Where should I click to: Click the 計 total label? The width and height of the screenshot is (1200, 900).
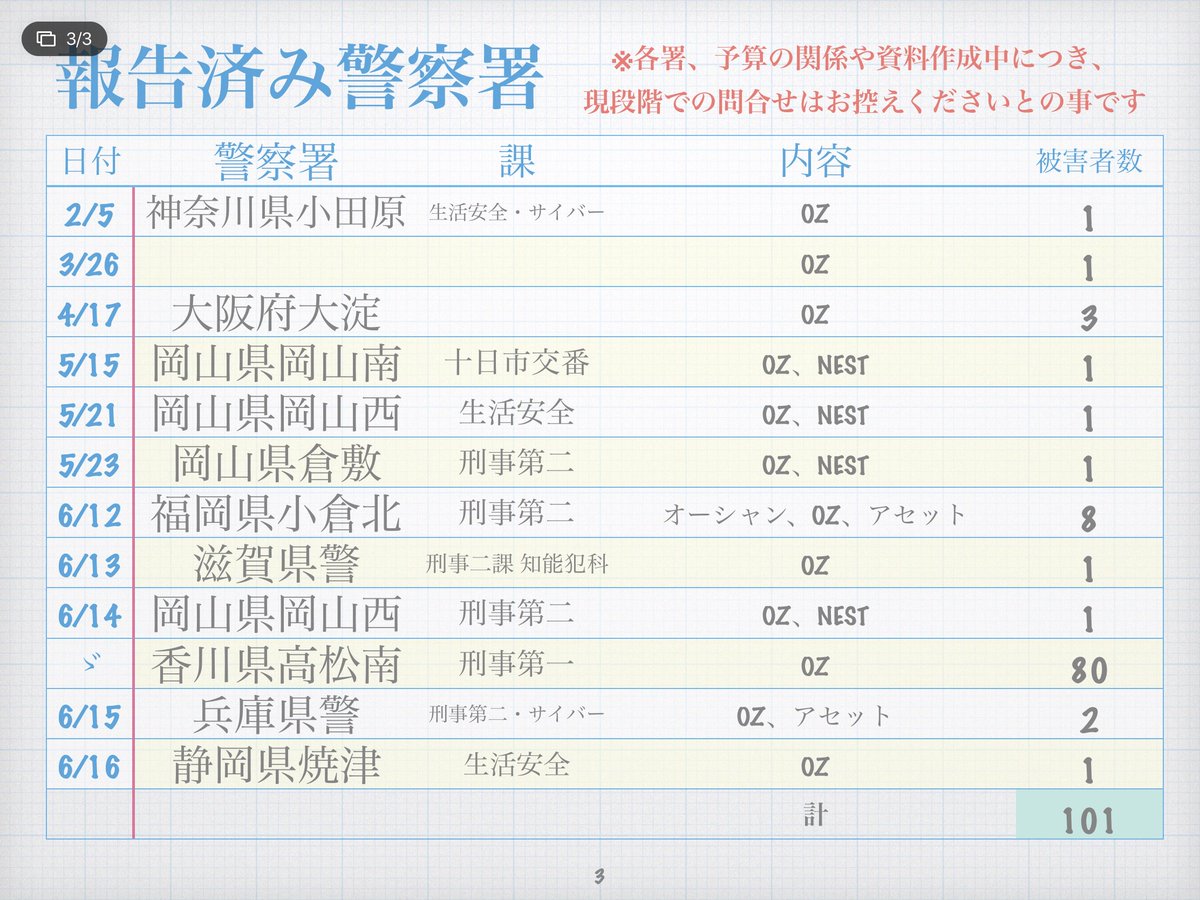point(815,815)
